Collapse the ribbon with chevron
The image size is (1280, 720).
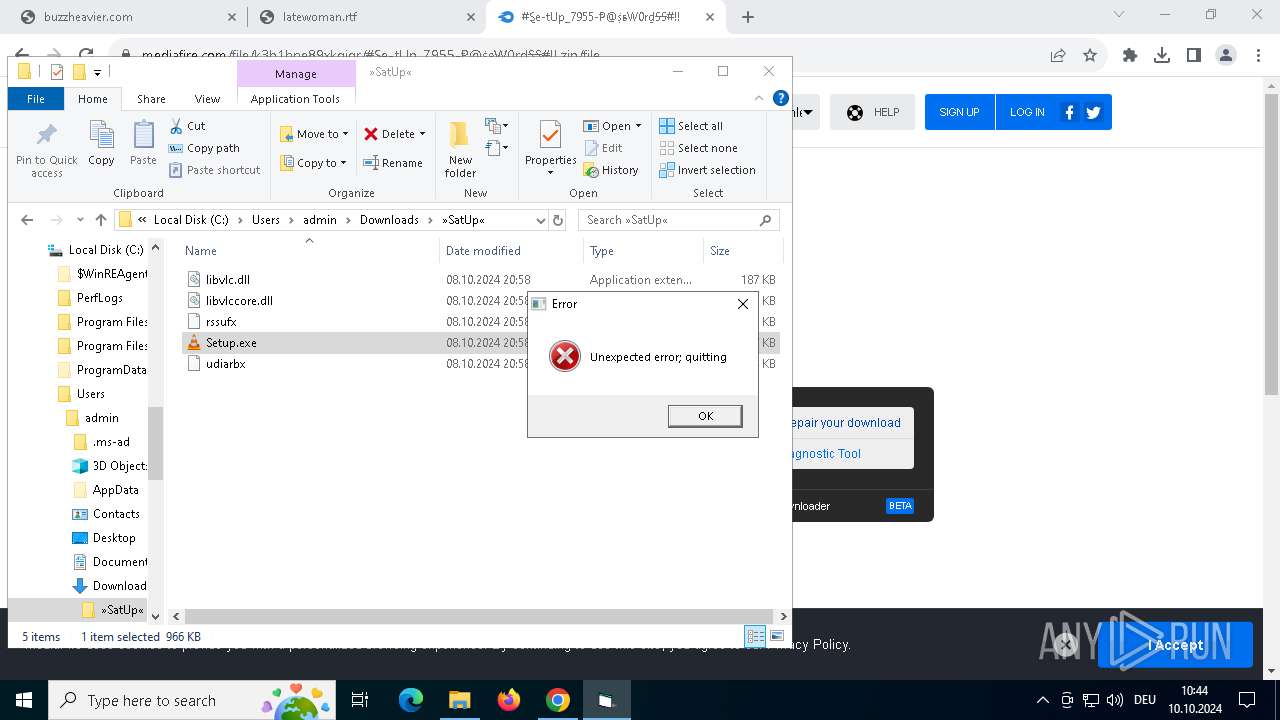(x=759, y=98)
